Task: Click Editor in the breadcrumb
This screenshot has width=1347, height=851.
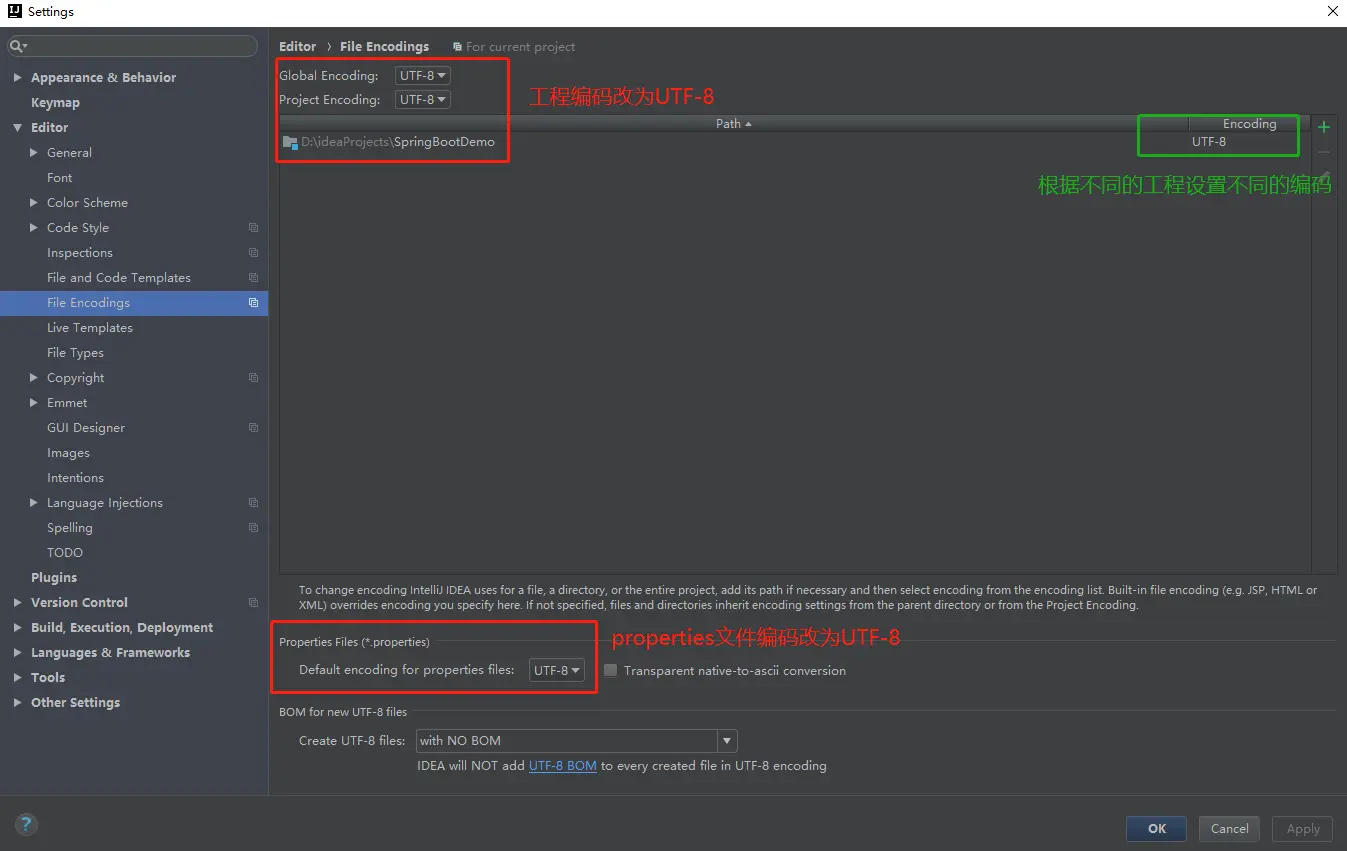Action: [x=298, y=47]
